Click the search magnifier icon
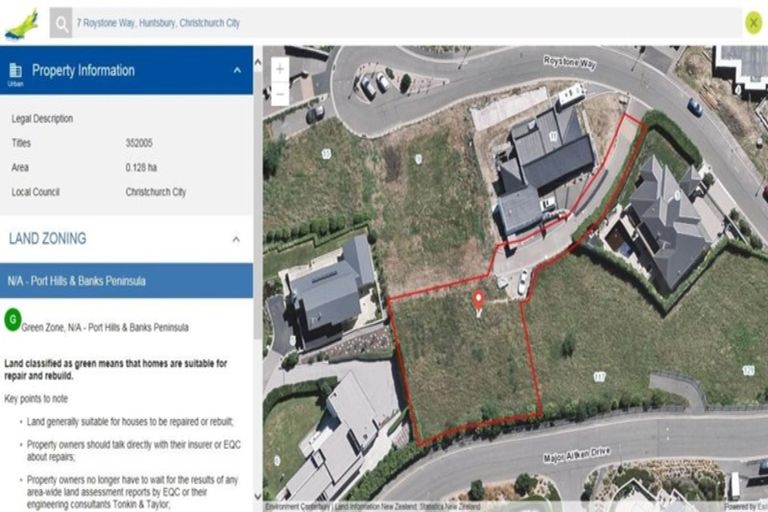The image size is (768, 512). point(61,23)
